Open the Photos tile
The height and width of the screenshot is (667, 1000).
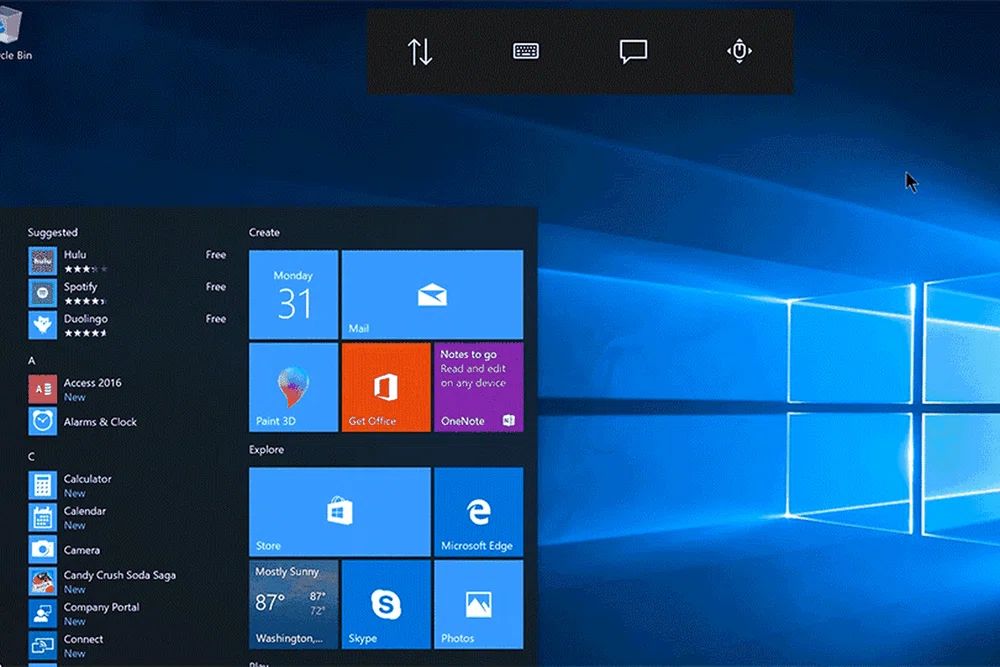(478, 604)
